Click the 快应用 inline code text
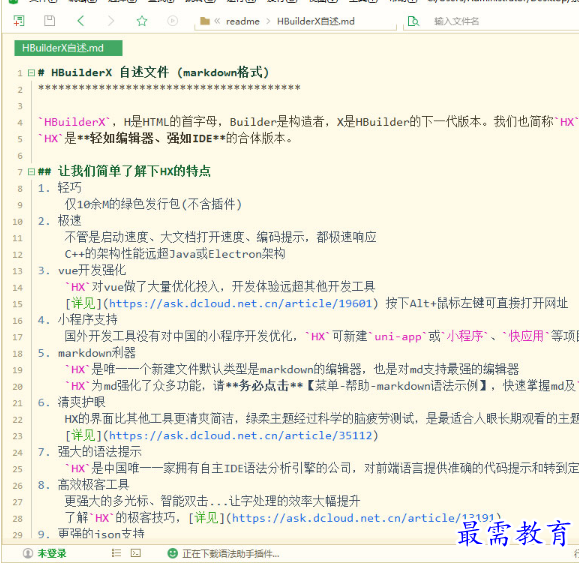 [x=526, y=336]
